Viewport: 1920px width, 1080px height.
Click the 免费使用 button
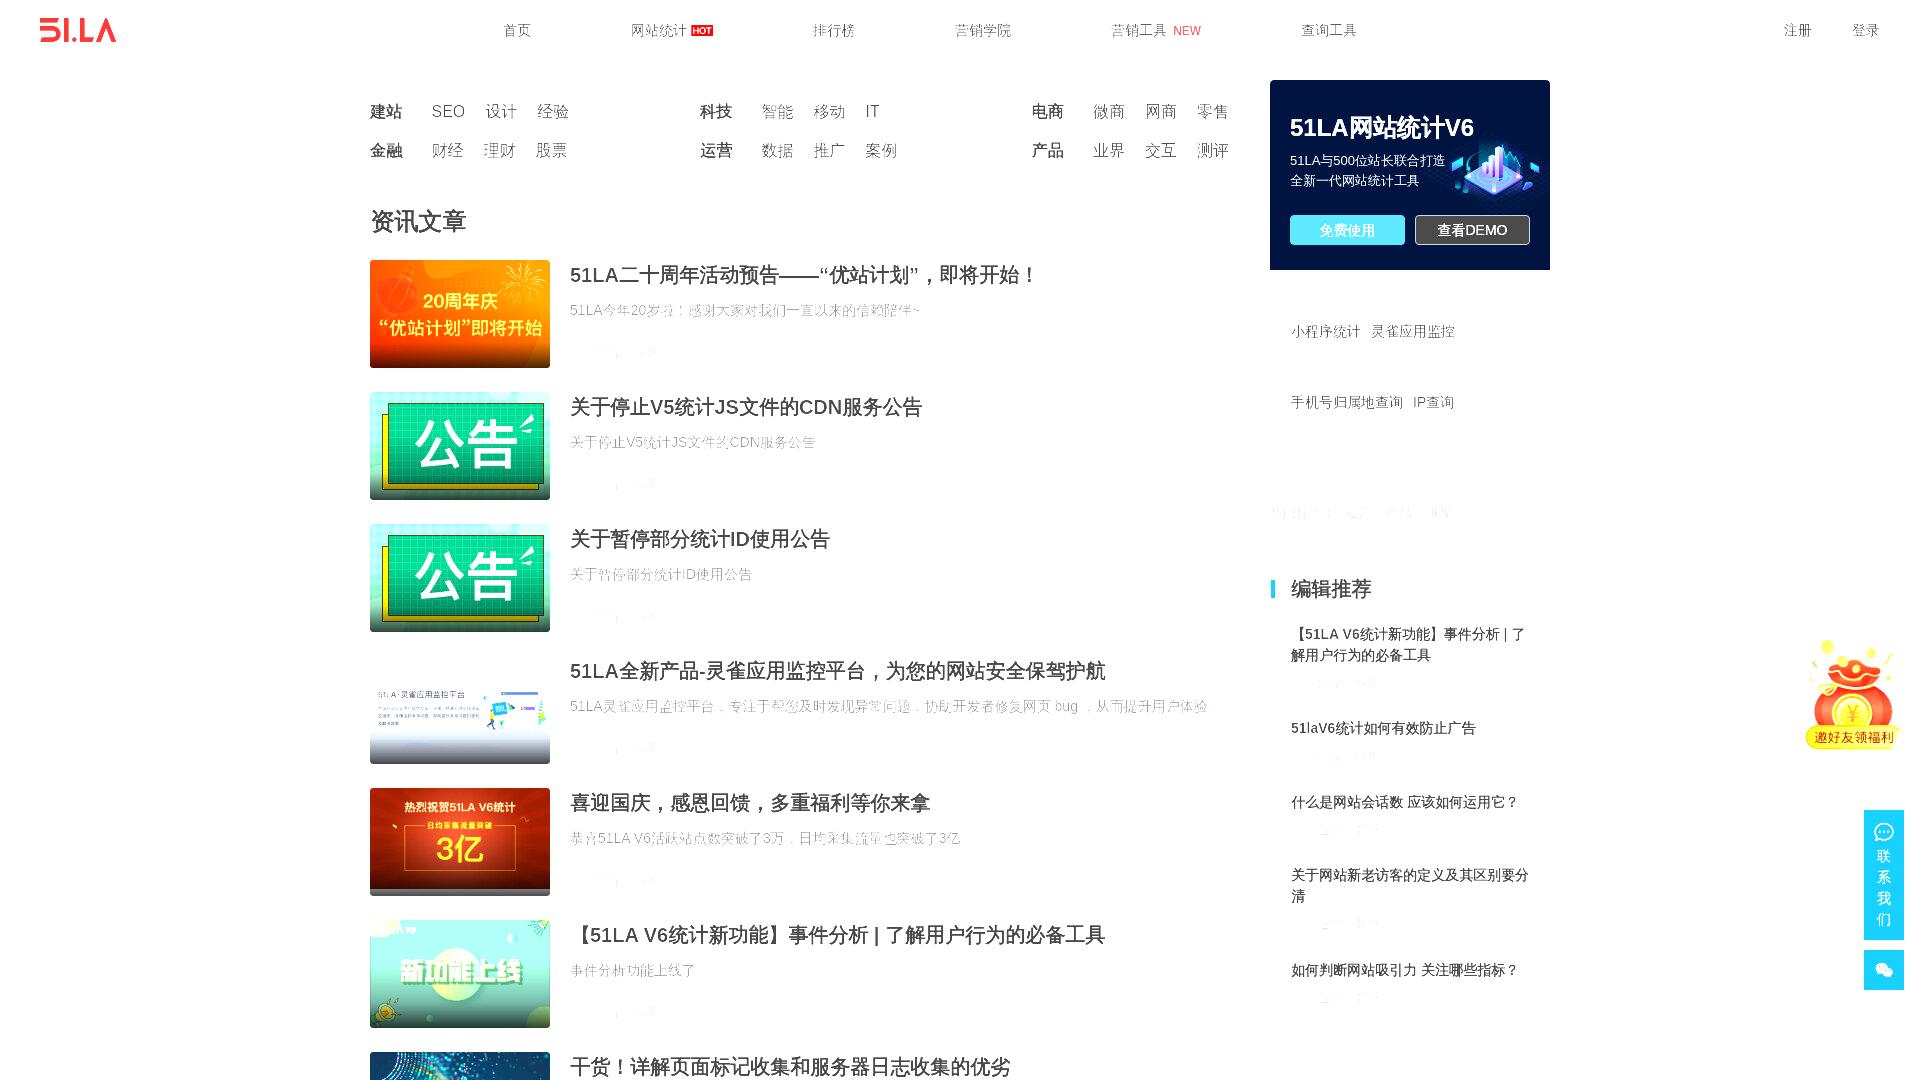click(1347, 230)
